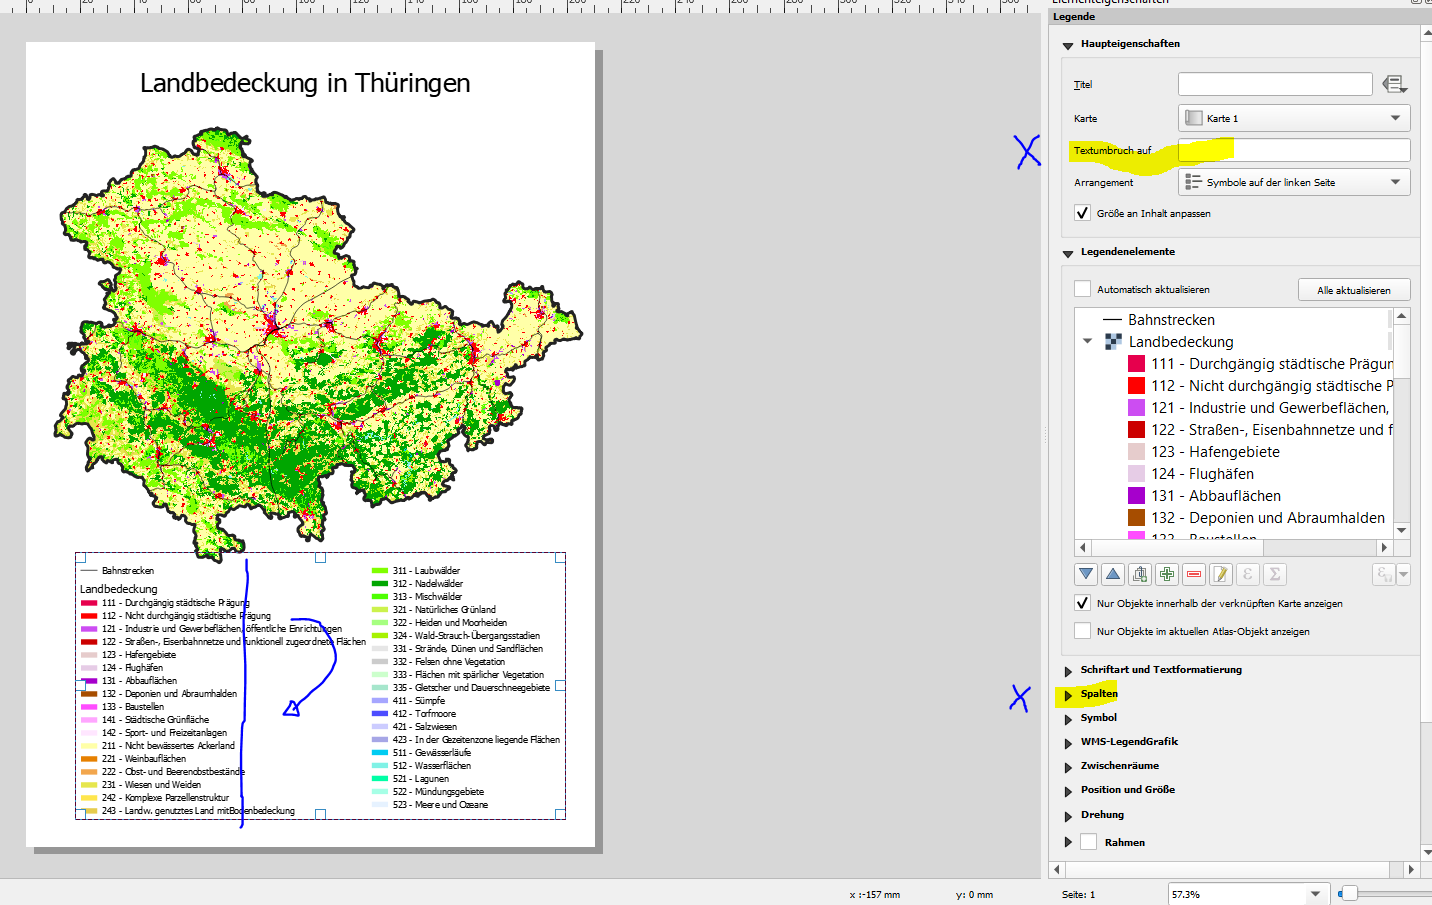Click swatch for 131 - Abbauflächen
This screenshot has height=905, width=1432.
click(1137, 496)
